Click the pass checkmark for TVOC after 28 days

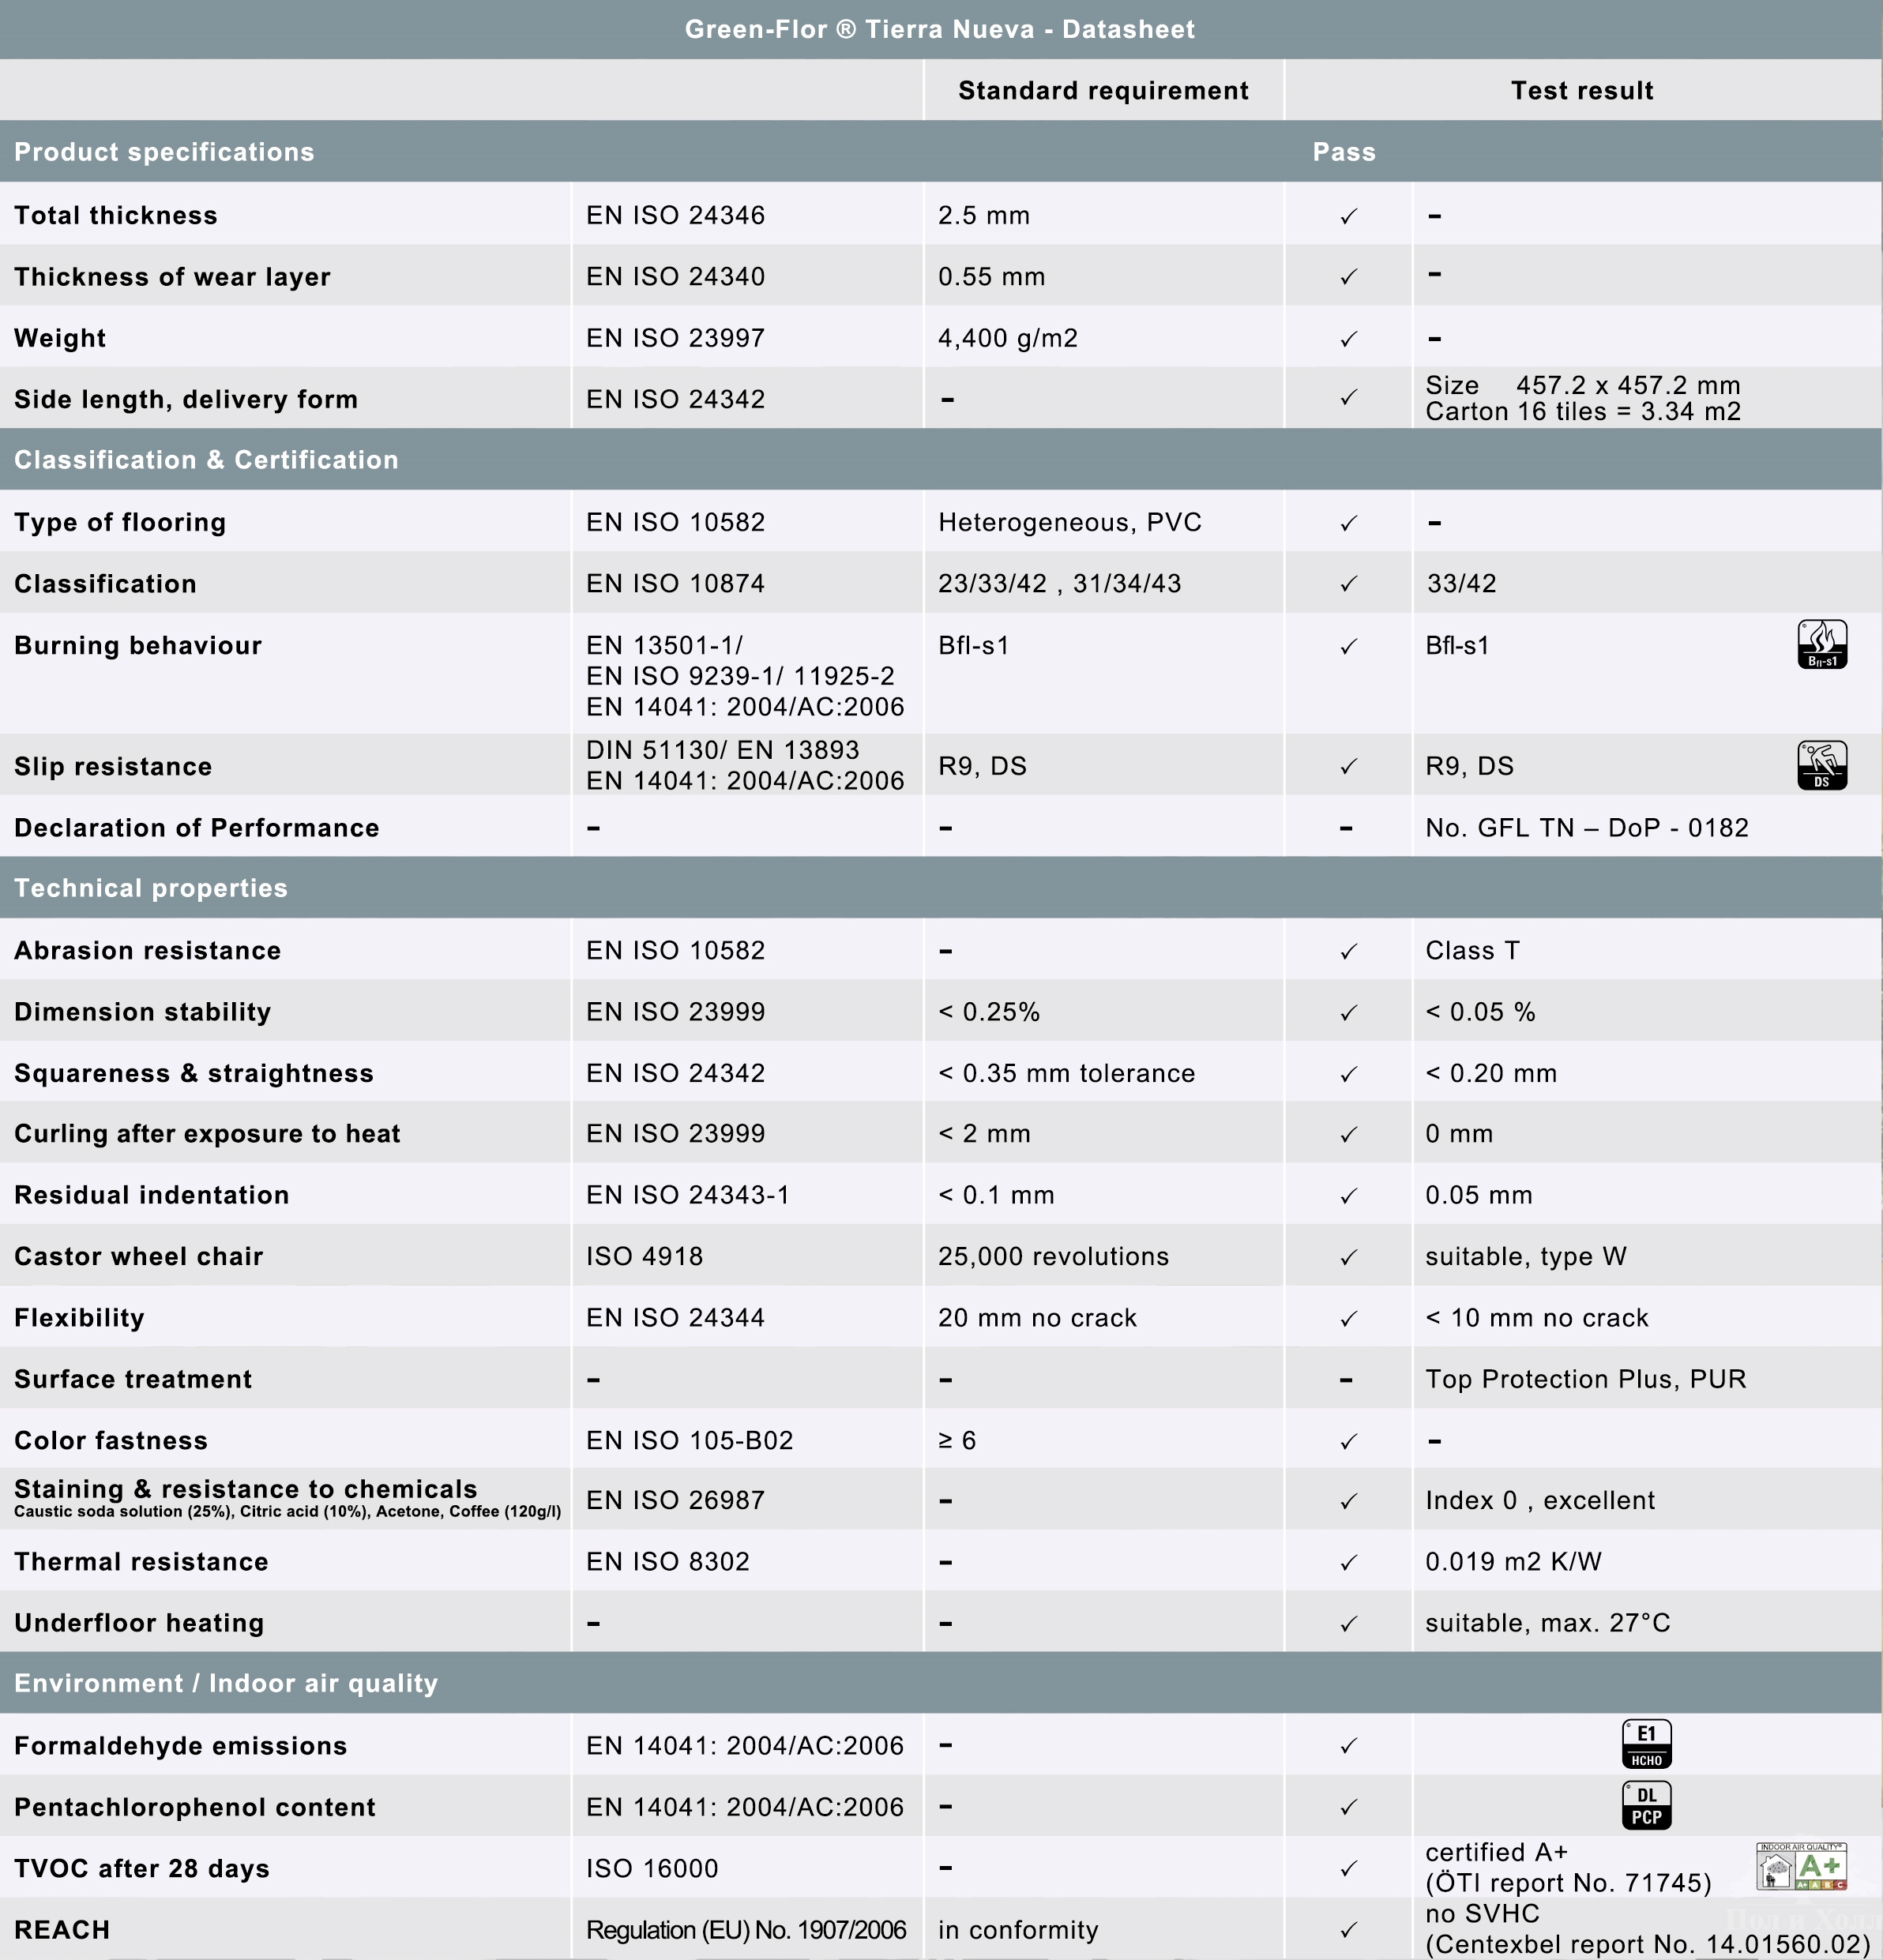pos(1348,1868)
